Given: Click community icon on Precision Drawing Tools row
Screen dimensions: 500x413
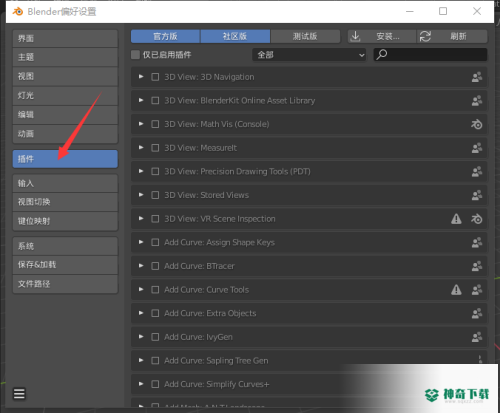Looking at the screenshot, I should 477,172.
